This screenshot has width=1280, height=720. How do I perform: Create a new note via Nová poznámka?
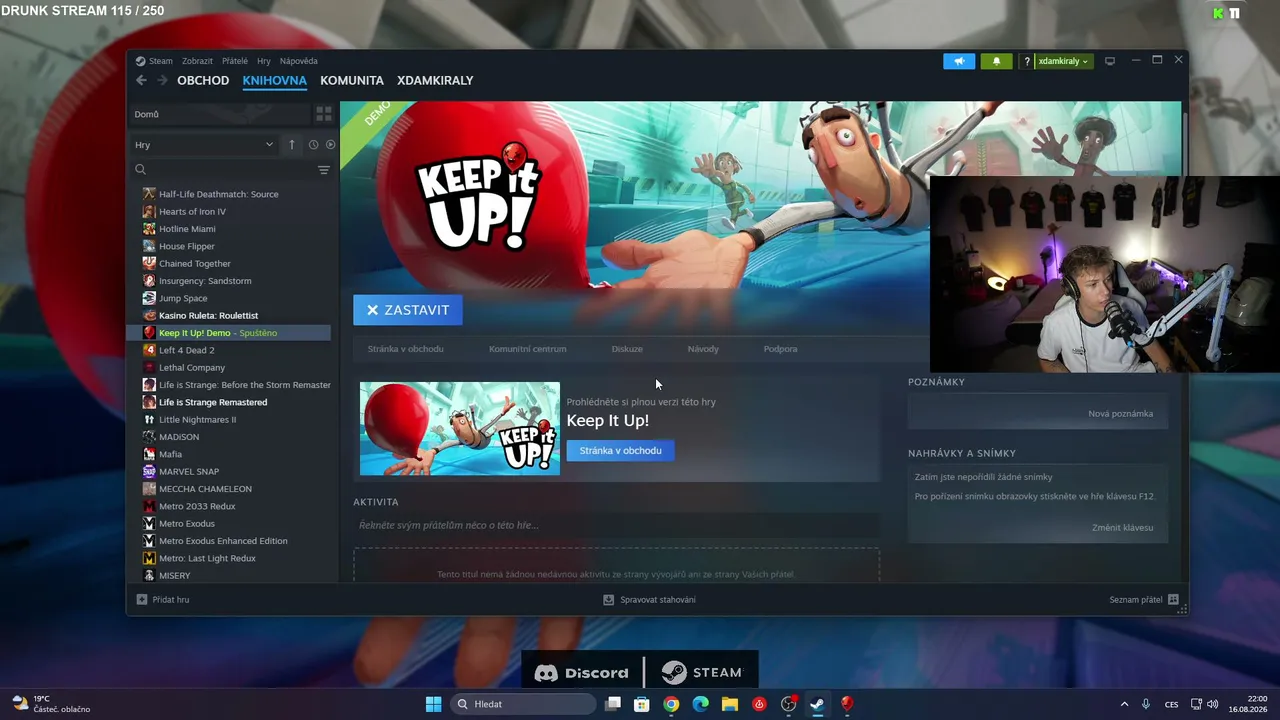1121,414
